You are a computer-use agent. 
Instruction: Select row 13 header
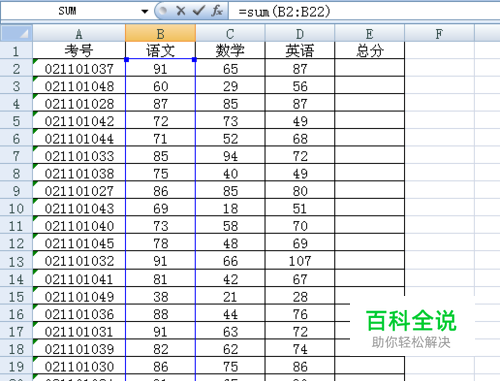(x=16, y=261)
